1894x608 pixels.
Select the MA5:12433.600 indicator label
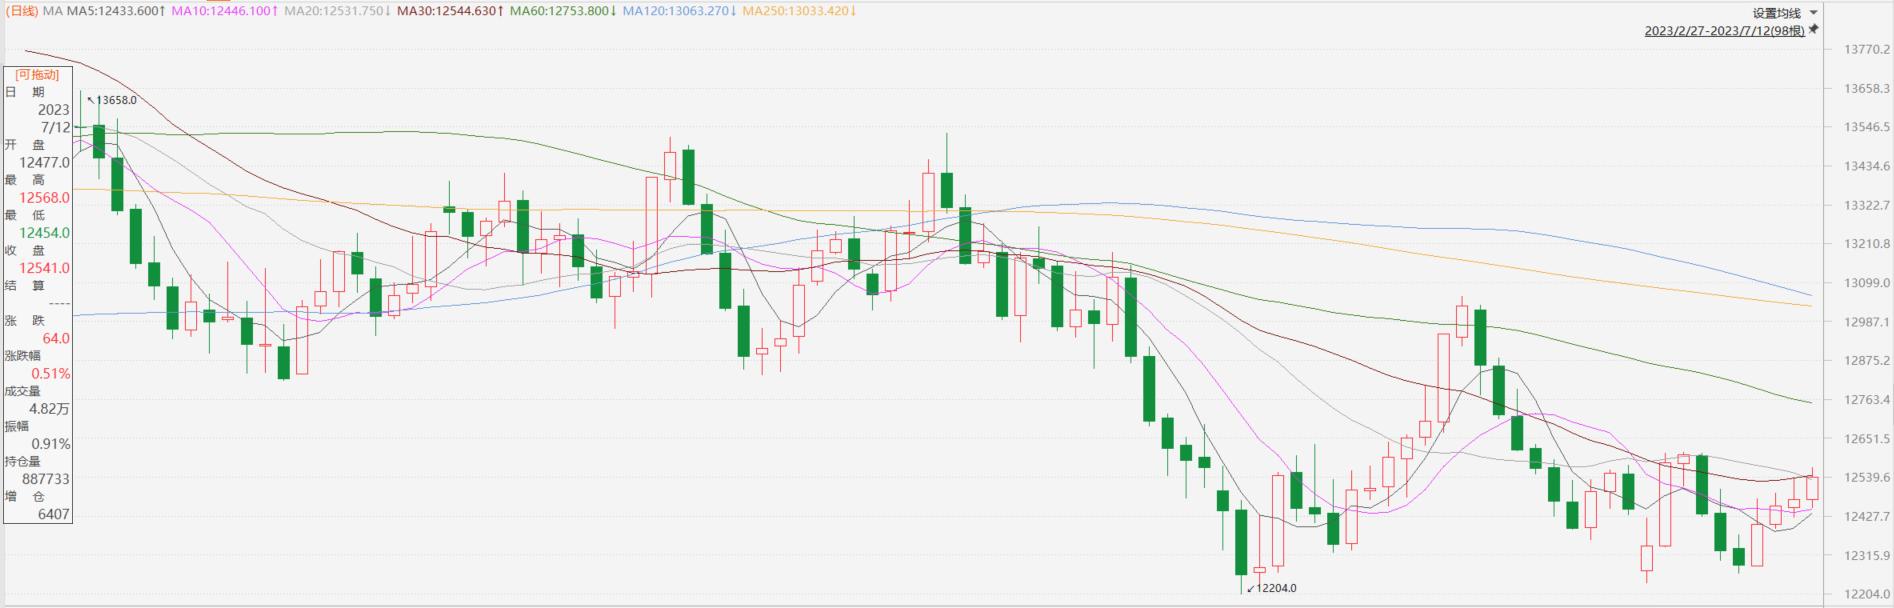pyautogui.click(x=116, y=11)
